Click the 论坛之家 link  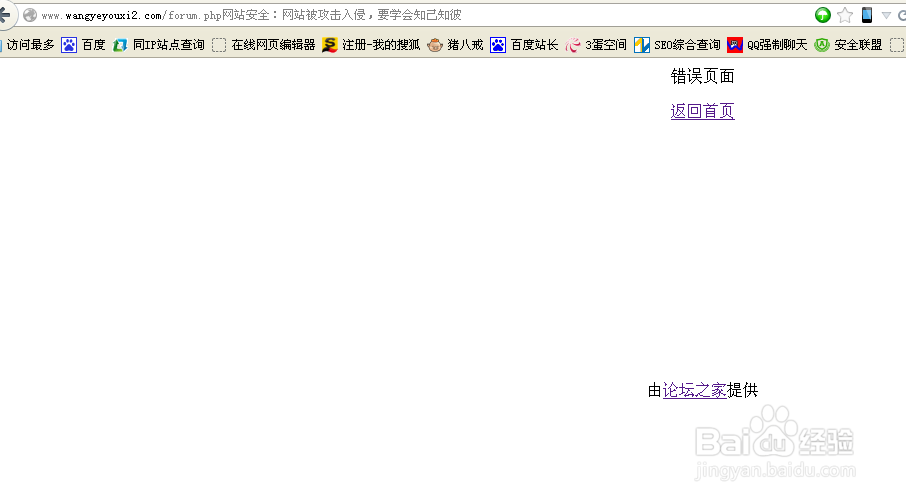pos(695,391)
